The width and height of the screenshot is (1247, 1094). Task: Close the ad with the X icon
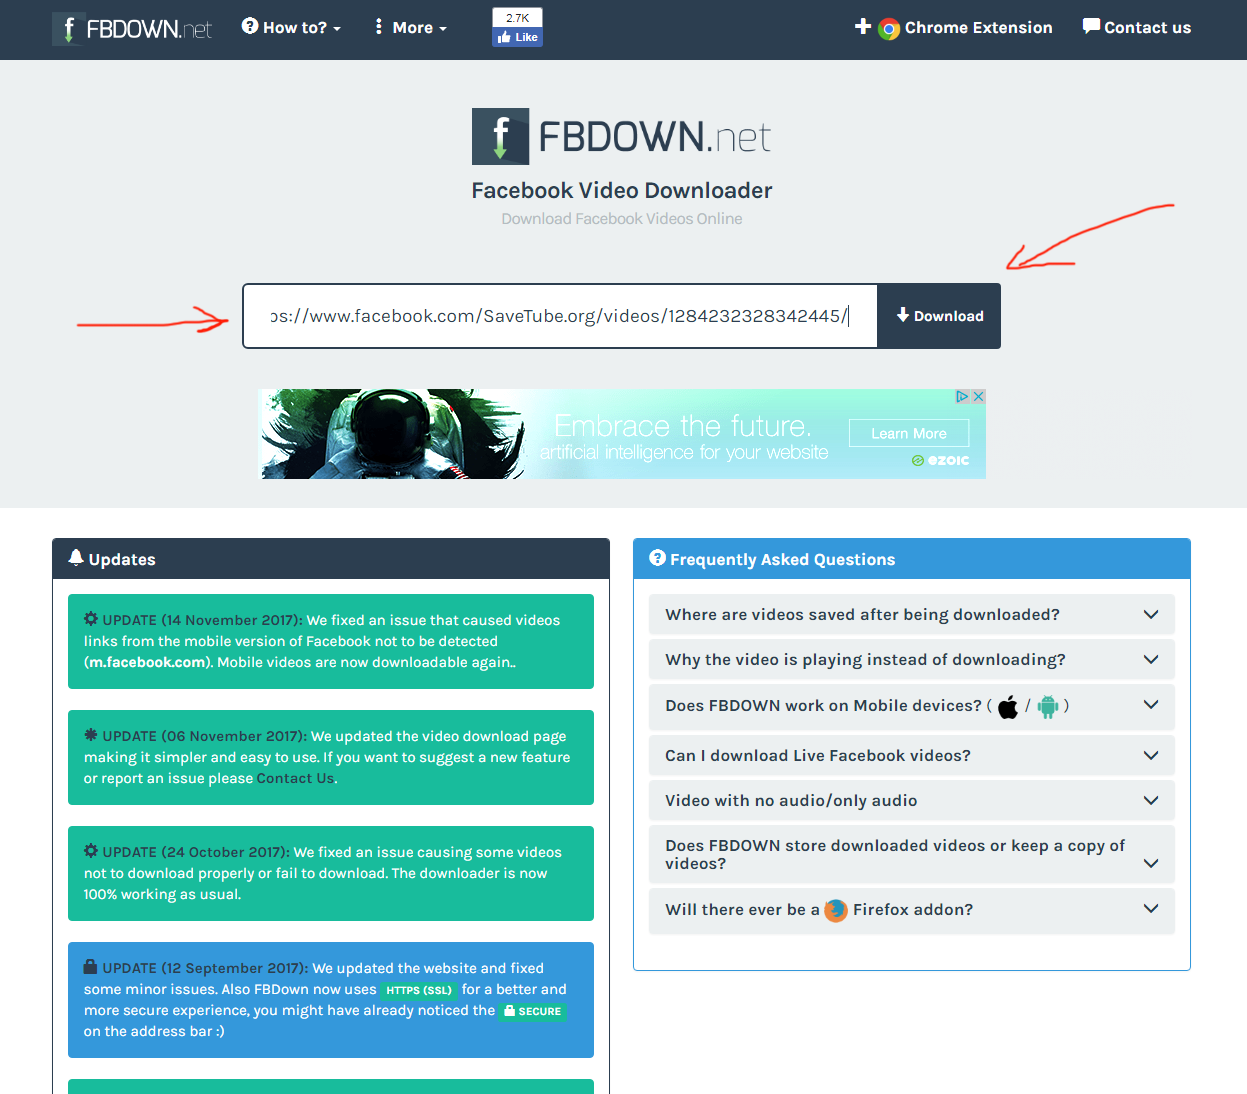[x=978, y=397]
